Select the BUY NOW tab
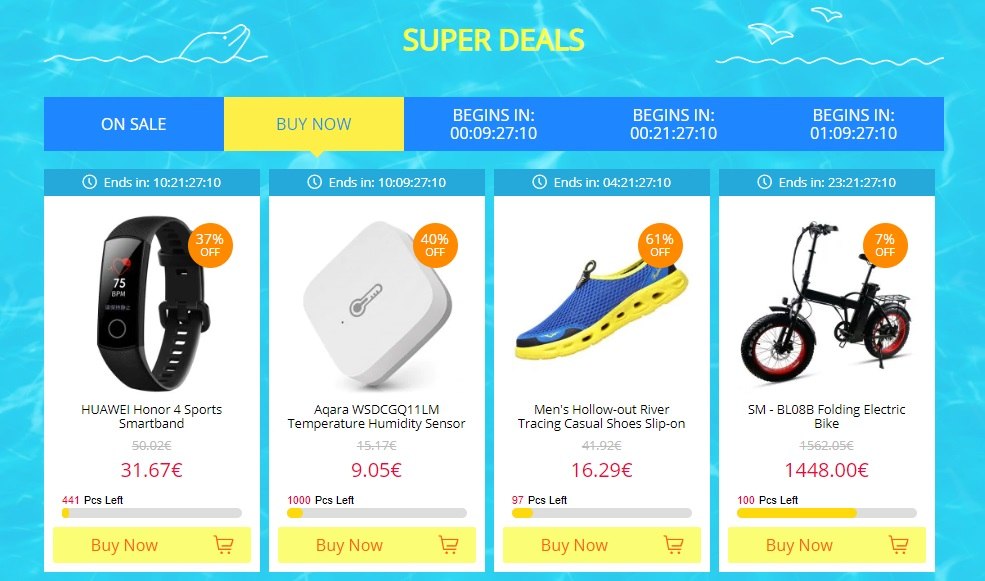The width and height of the screenshot is (985, 581). click(313, 124)
